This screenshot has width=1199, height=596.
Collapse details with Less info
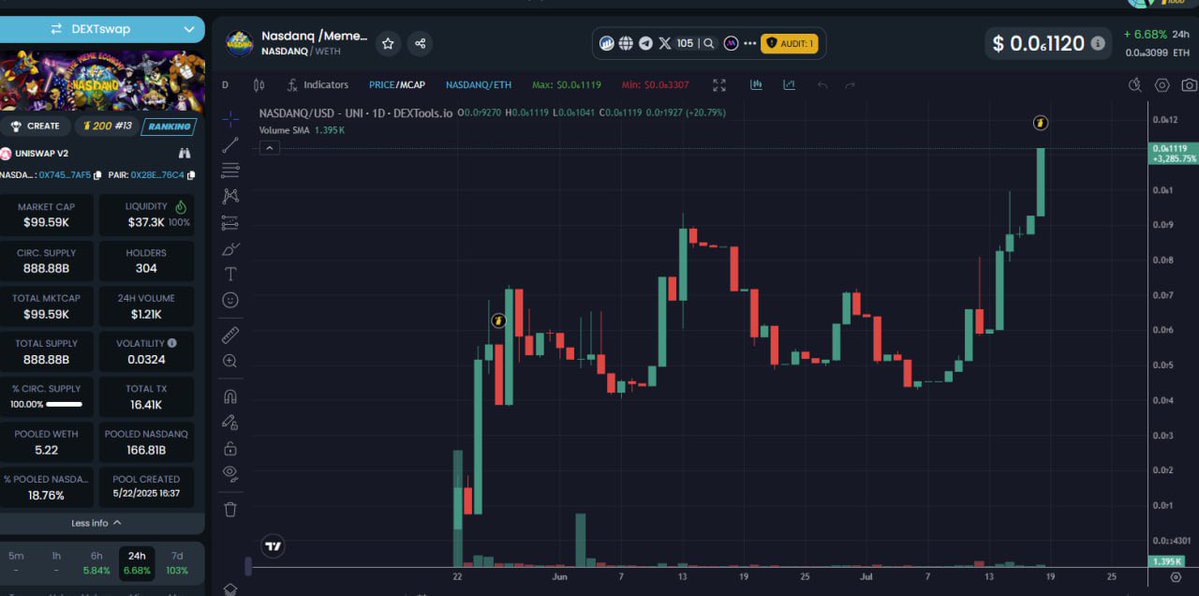click(96, 523)
